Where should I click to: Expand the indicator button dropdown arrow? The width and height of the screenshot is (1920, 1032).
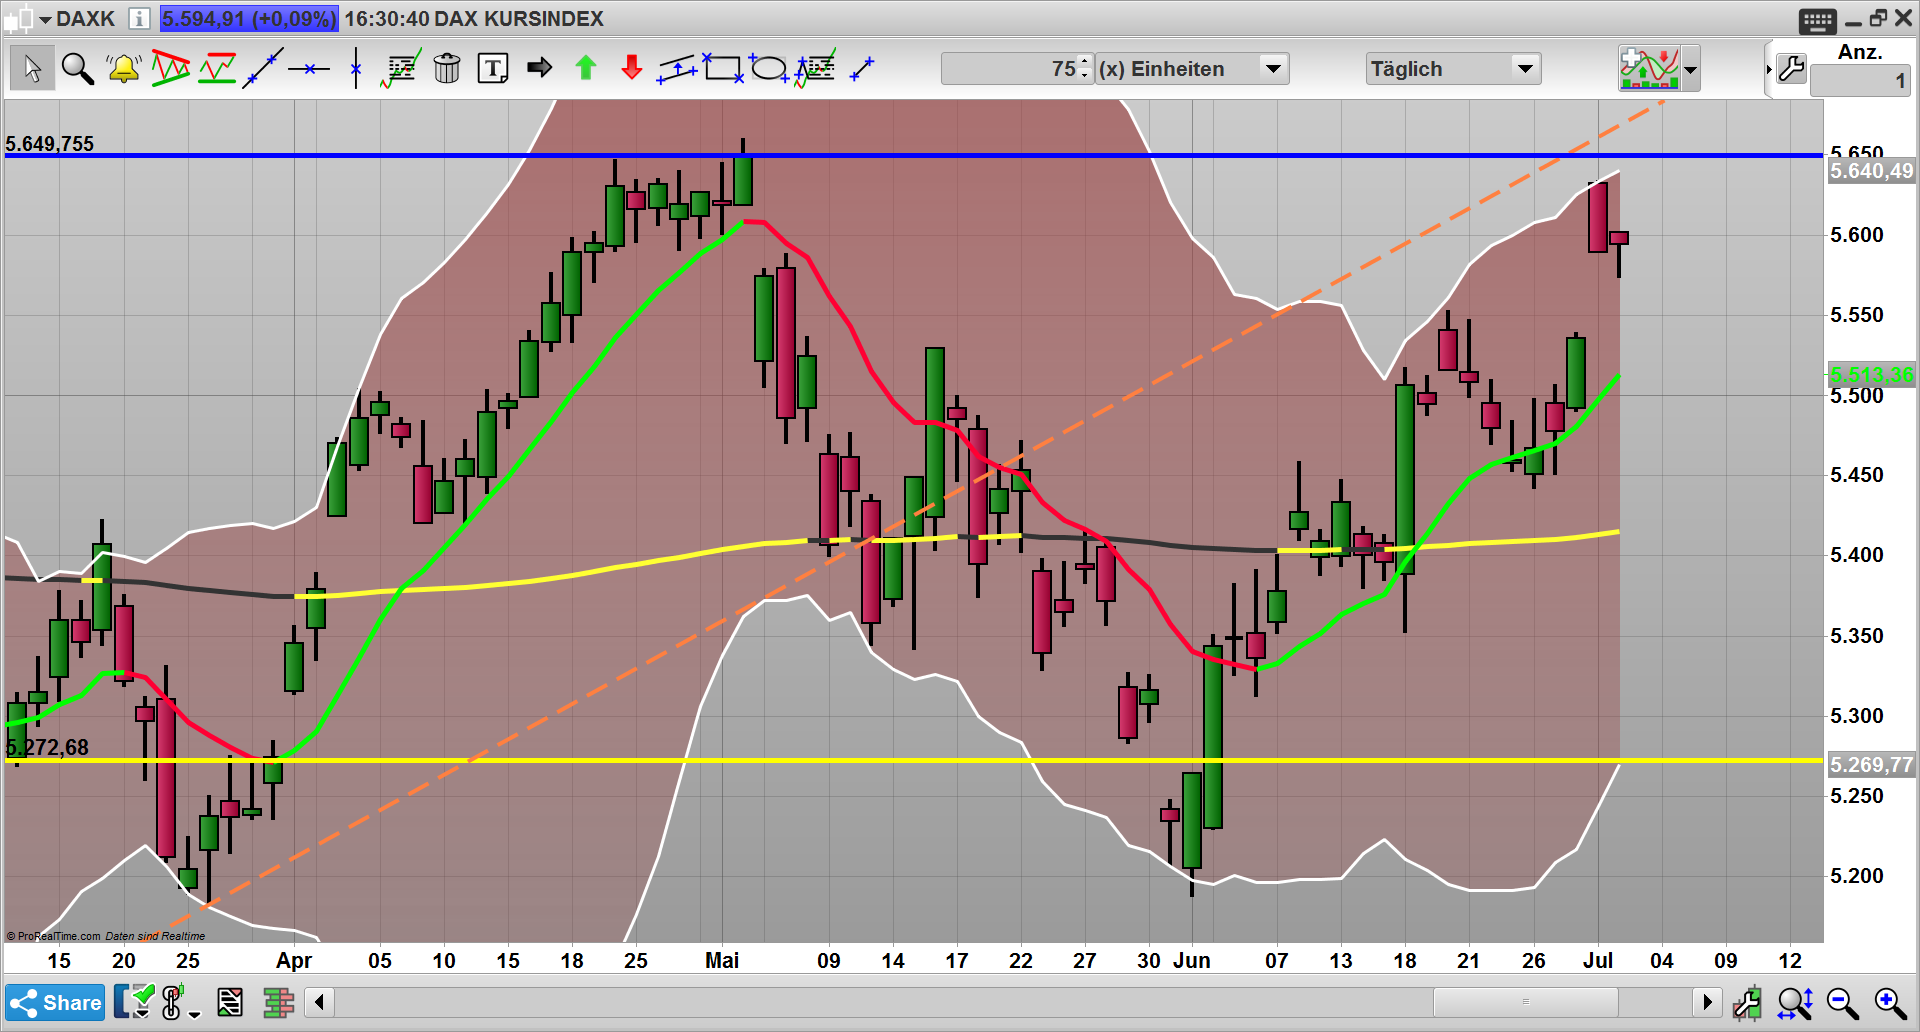1690,70
